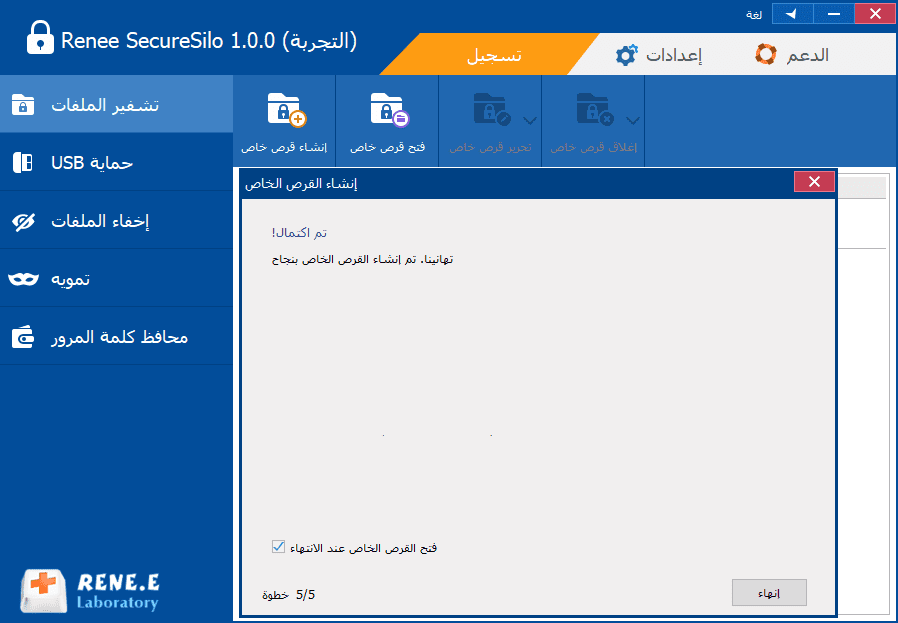Click the Close private disk icon
This screenshot has width=898, height=623.
(x=595, y=110)
